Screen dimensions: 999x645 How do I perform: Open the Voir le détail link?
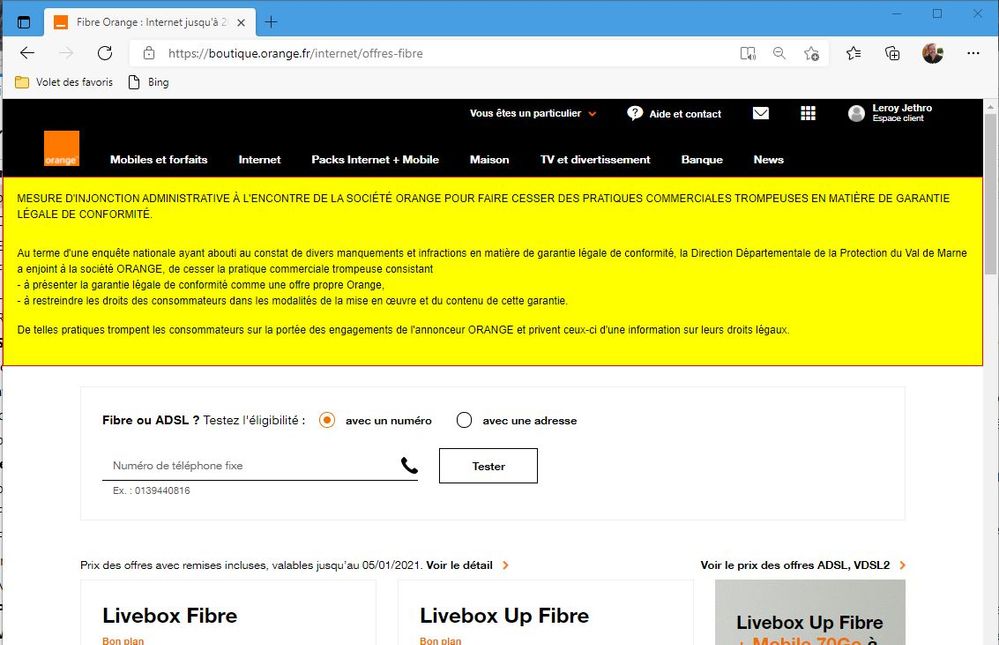pos(467,565)
